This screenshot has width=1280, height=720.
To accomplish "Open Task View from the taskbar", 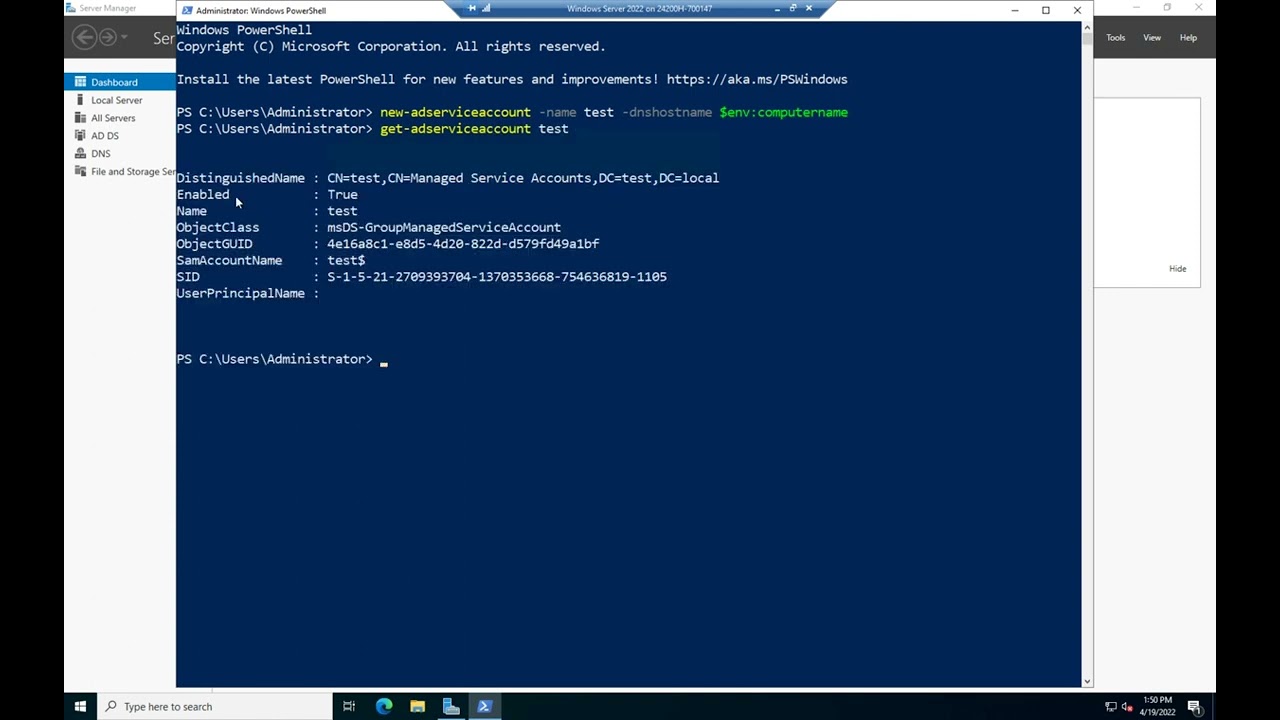I will pos(349,706).
